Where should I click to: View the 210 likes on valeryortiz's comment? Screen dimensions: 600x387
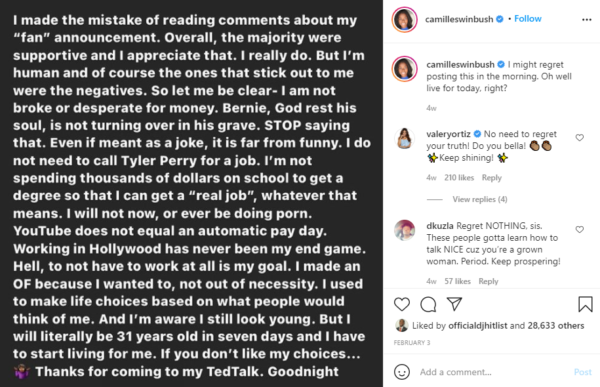[x=459, y=178]
